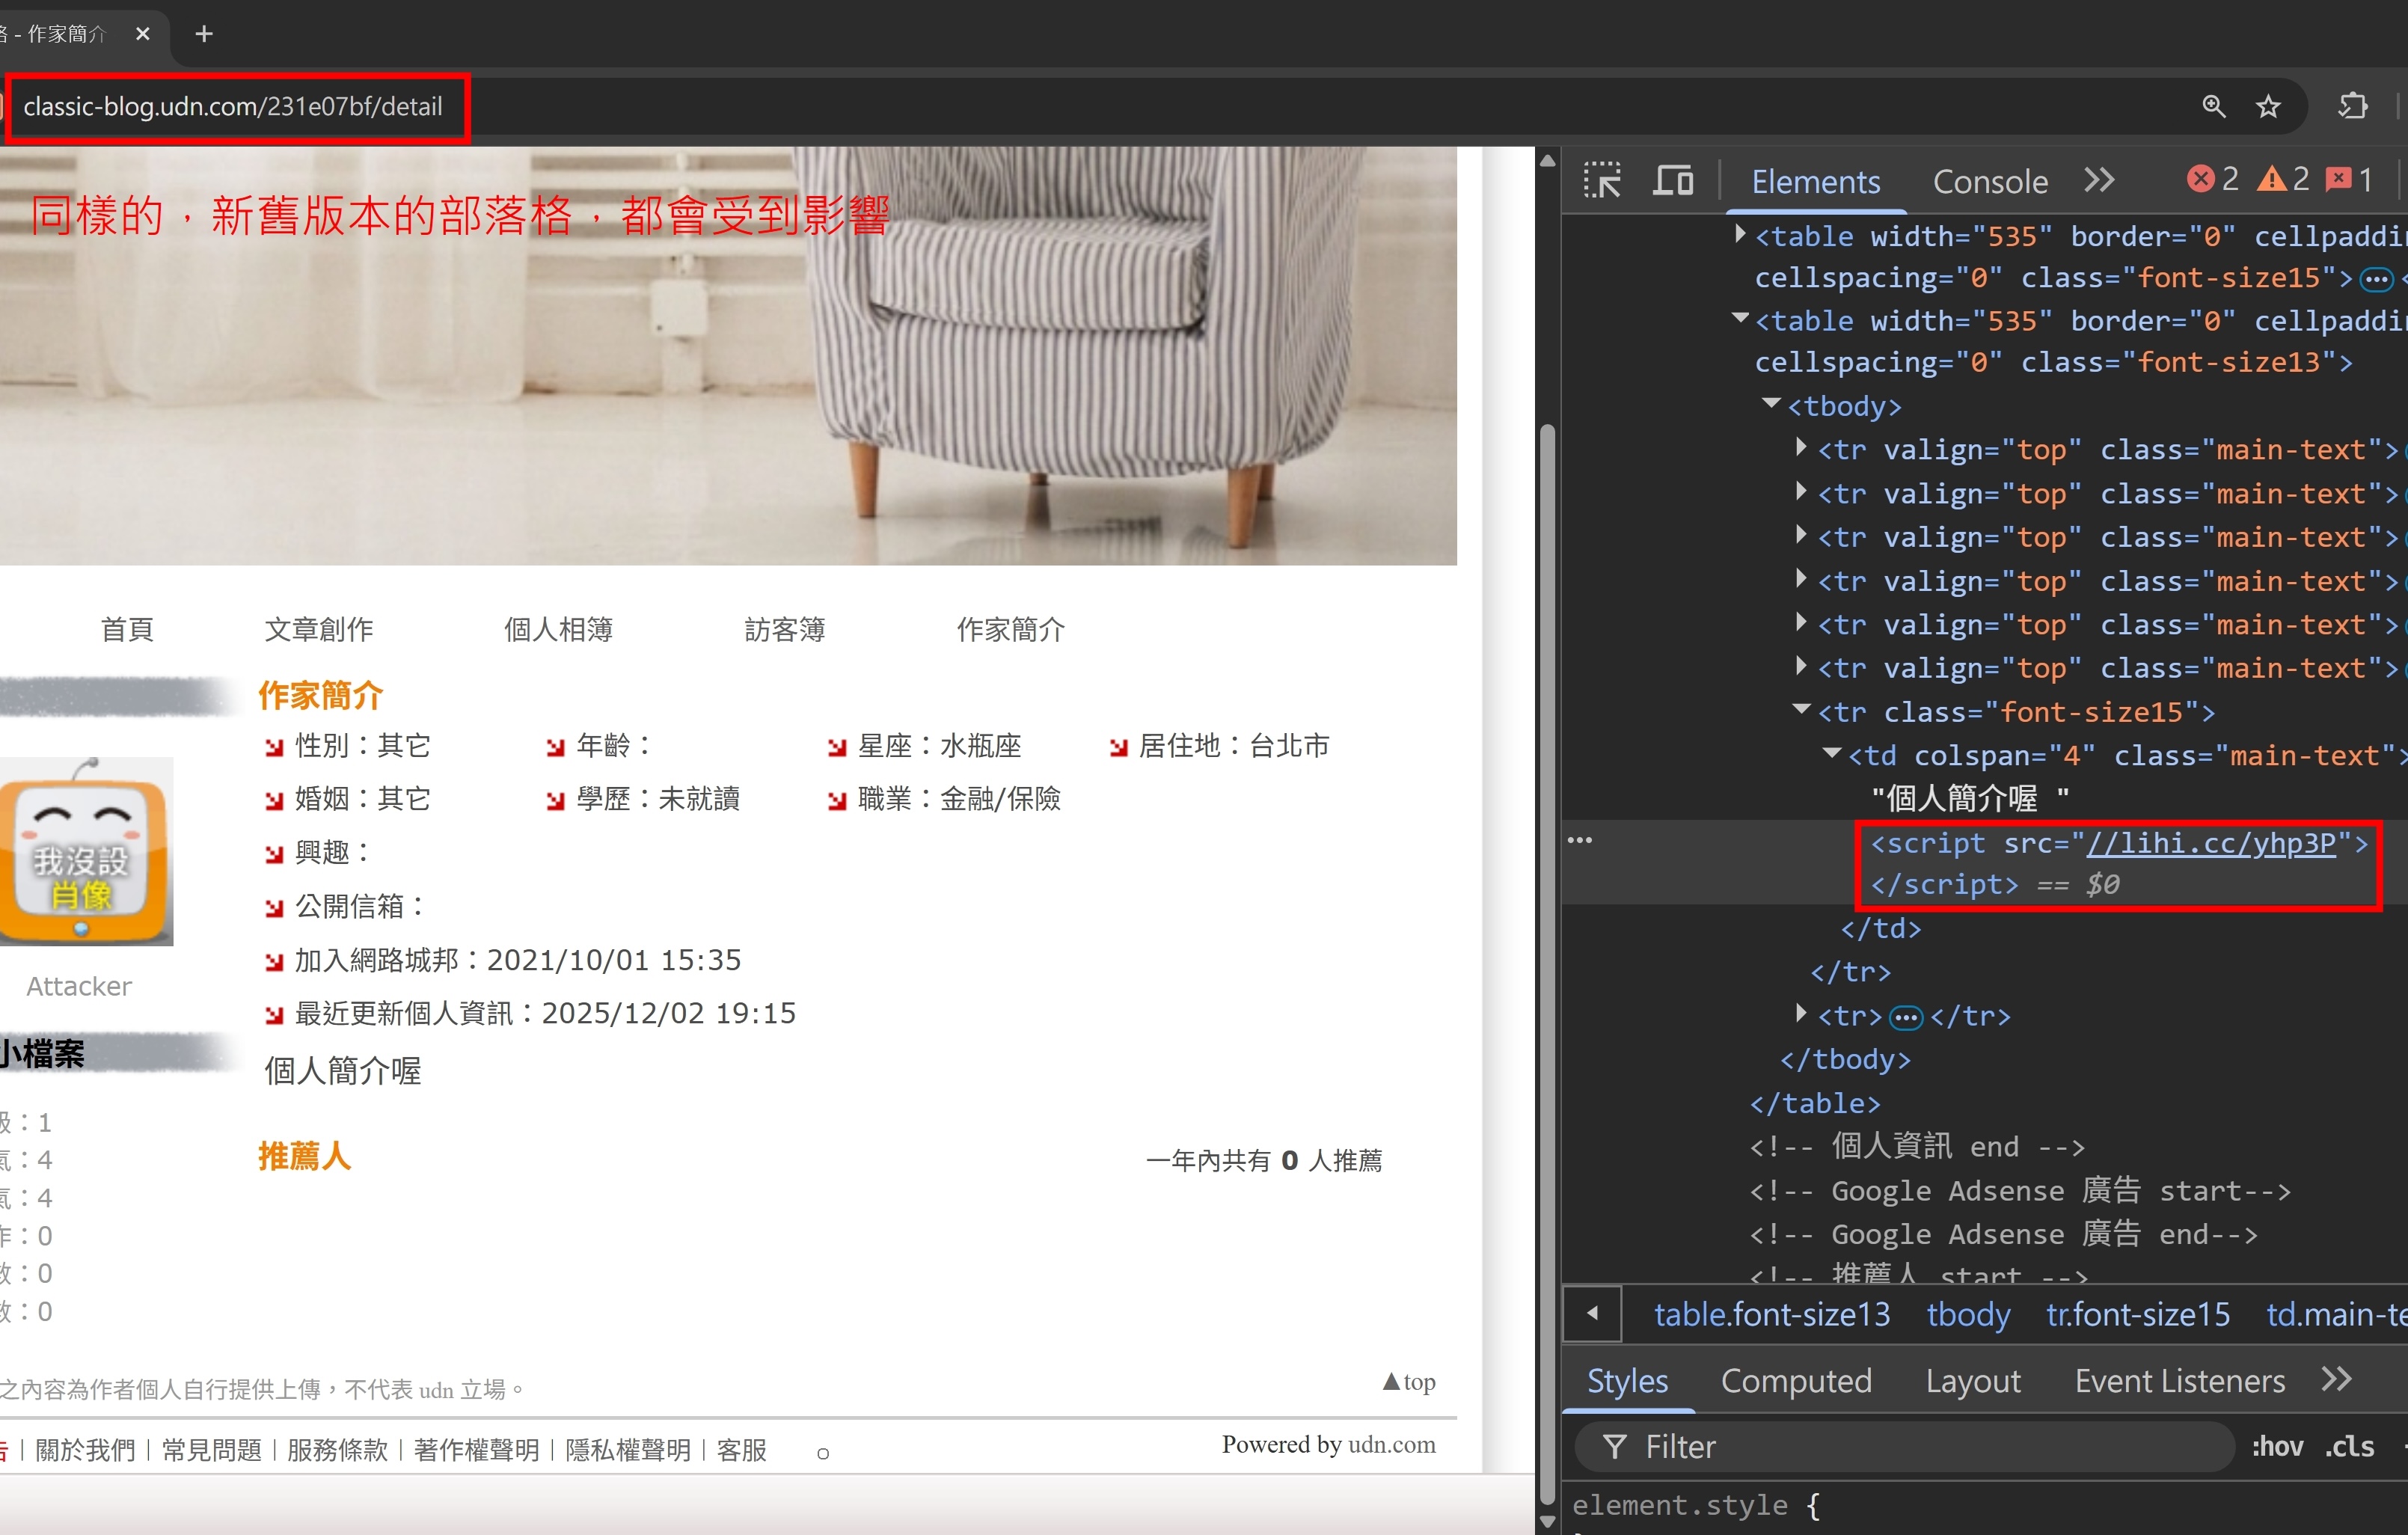This screenshot has height=1535, width=2408.
Task: Collapse the tr class font-size15 node
Action: pyautogui.click(x=1801, y=710)
